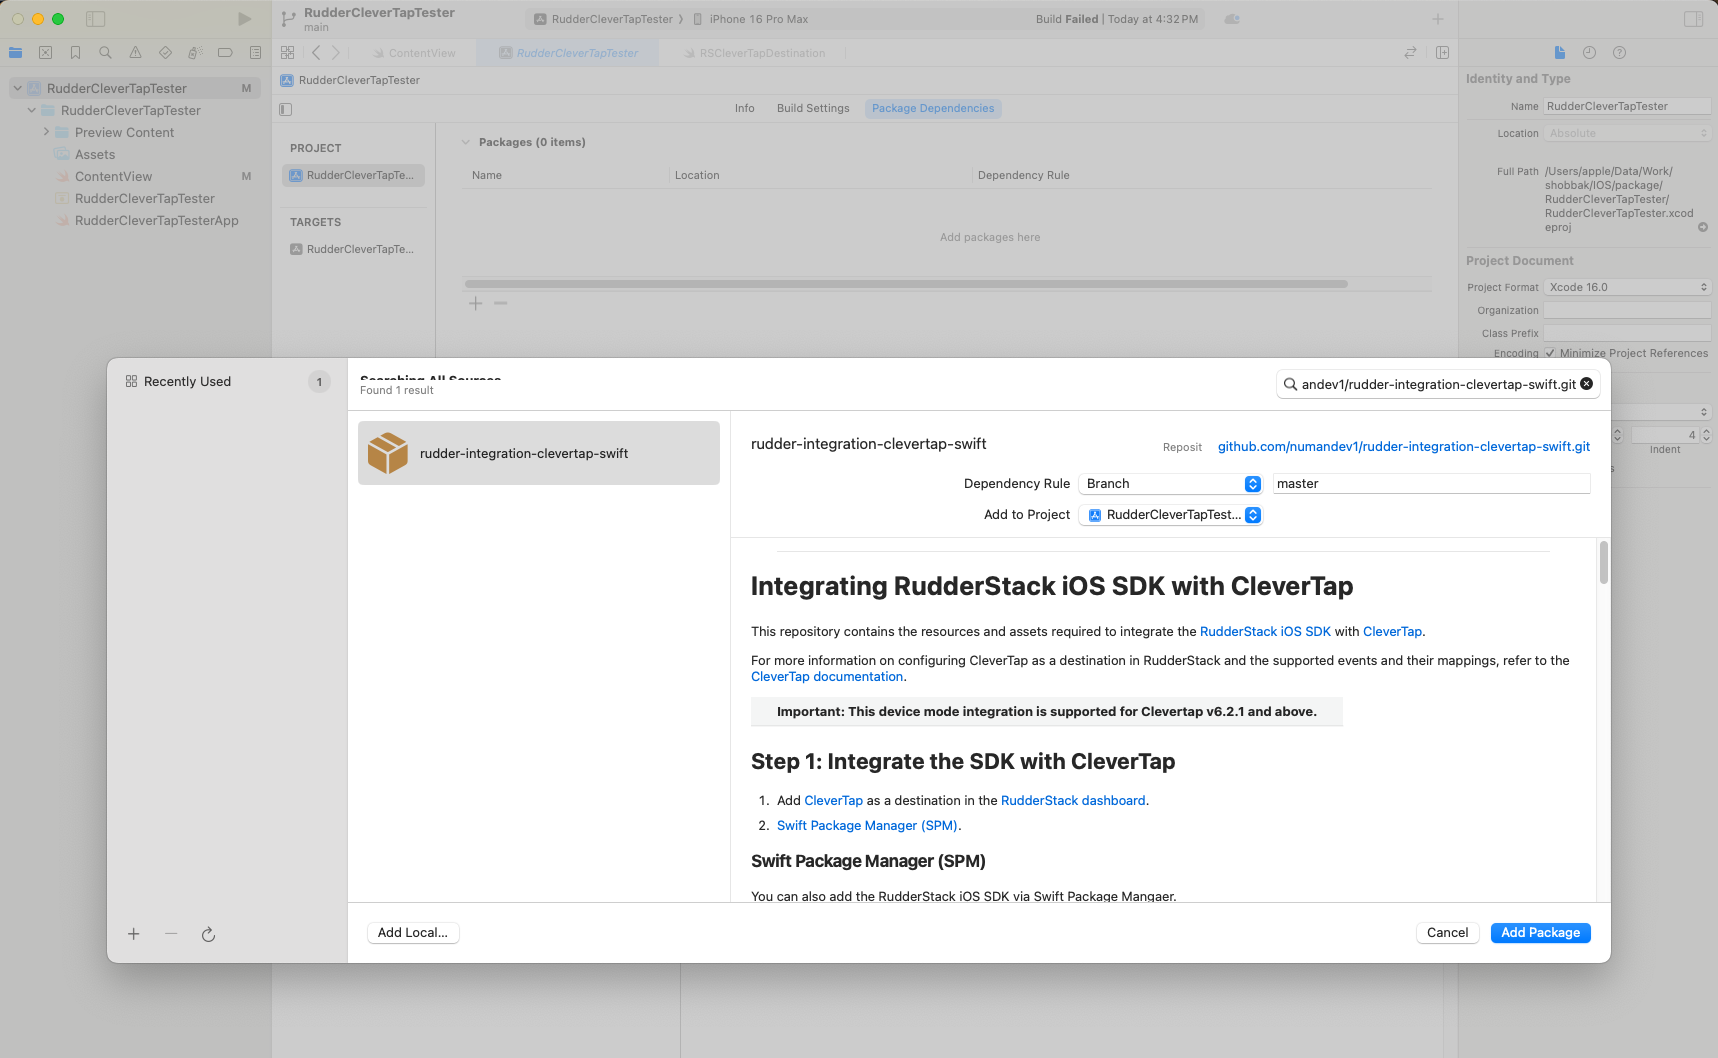Clear the package search field
Viewport: 1718px width, 1058px height.
[x=1586, y=384]
